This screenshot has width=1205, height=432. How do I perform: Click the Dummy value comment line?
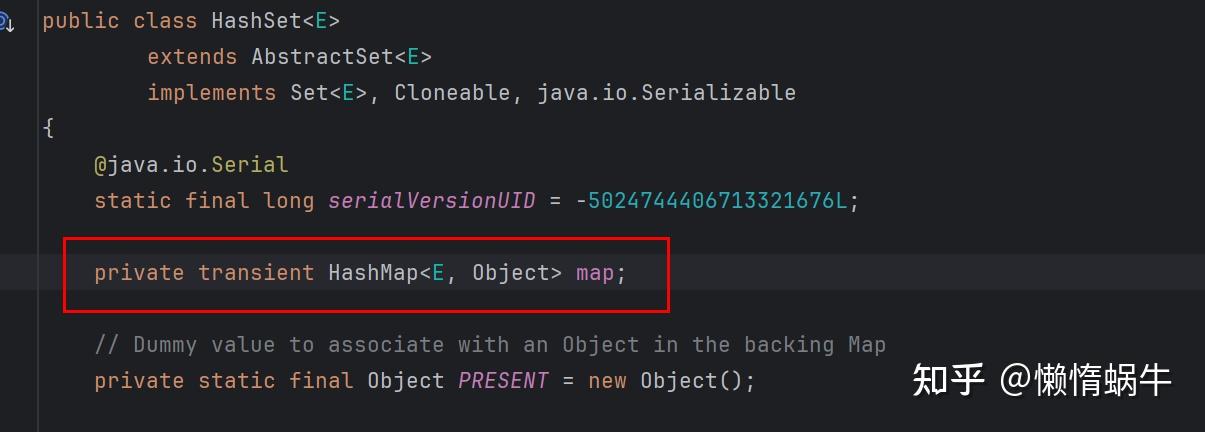pos(490,345)
